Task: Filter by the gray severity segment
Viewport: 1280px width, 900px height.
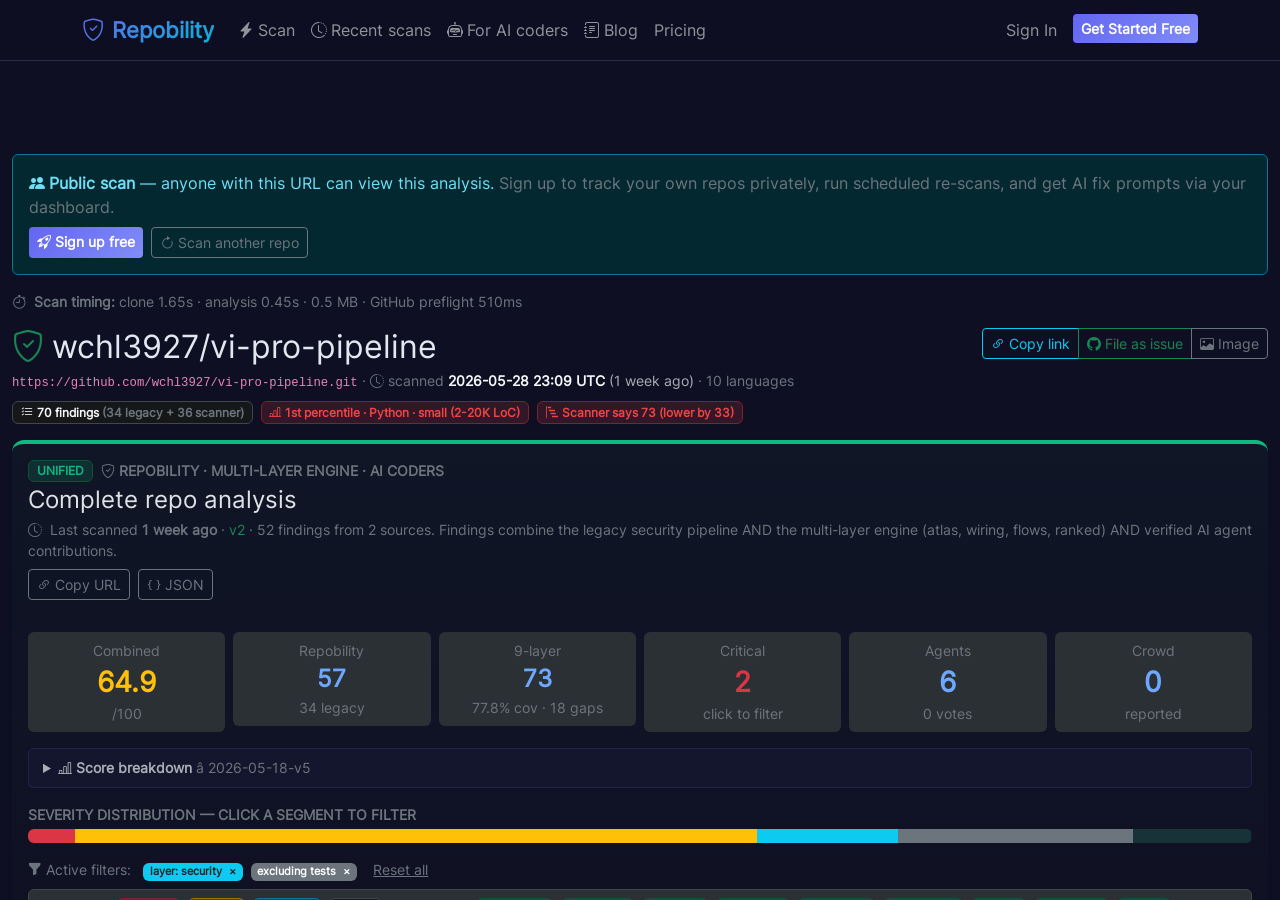Action: click(1015, 836)
